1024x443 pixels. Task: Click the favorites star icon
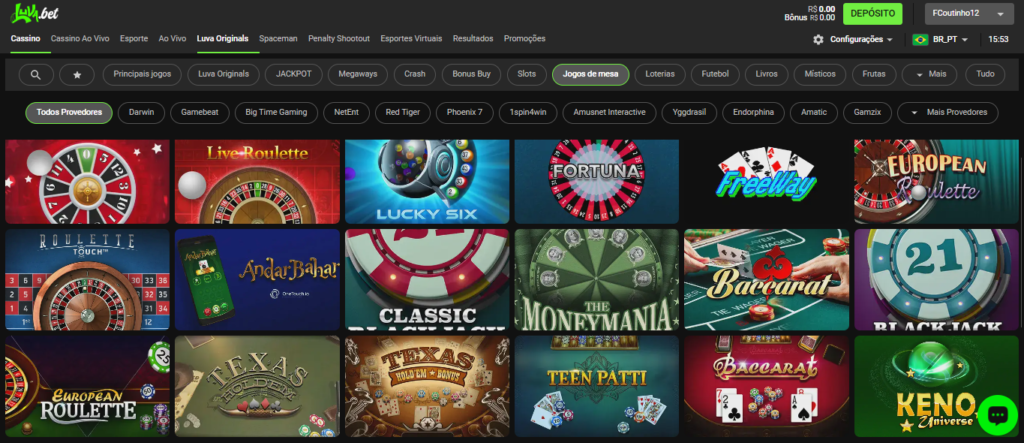point(77,75)
